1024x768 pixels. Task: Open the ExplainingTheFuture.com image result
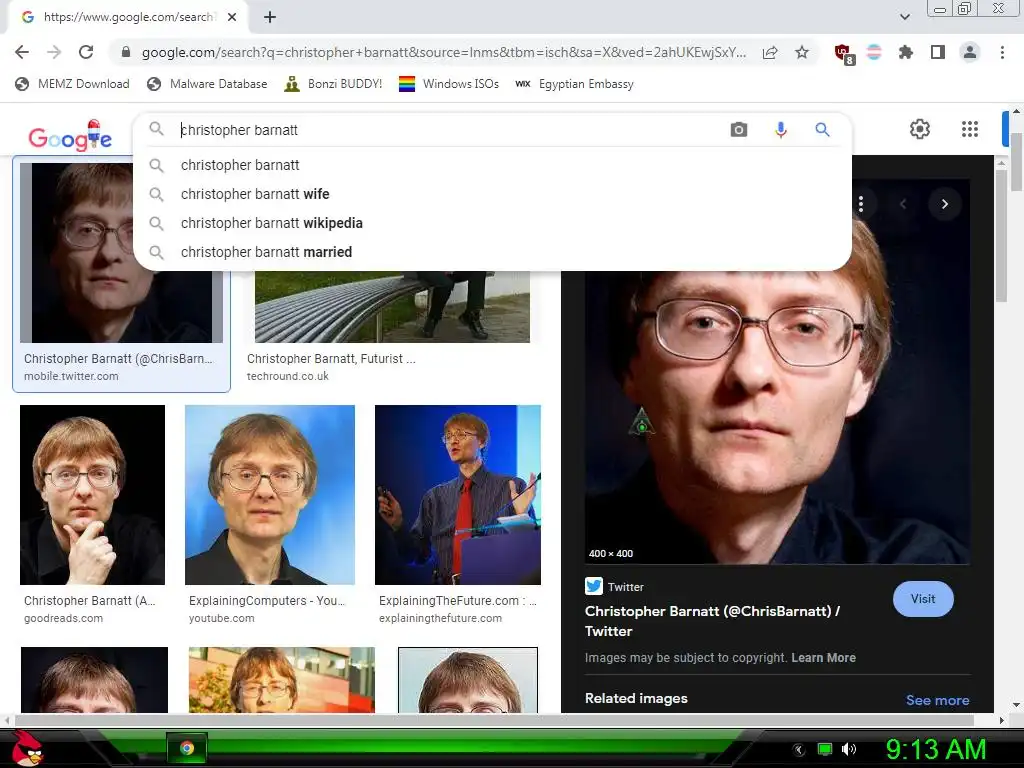[x=458, y=494]
